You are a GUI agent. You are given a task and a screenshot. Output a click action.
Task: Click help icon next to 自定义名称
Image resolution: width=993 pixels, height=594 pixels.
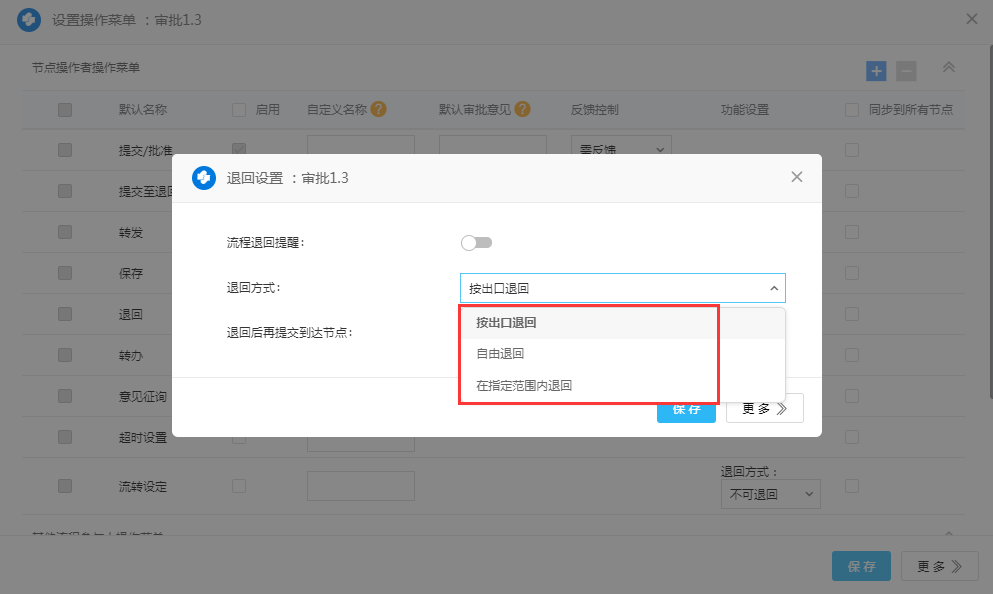pyautogui.click(x=379, y=109)
